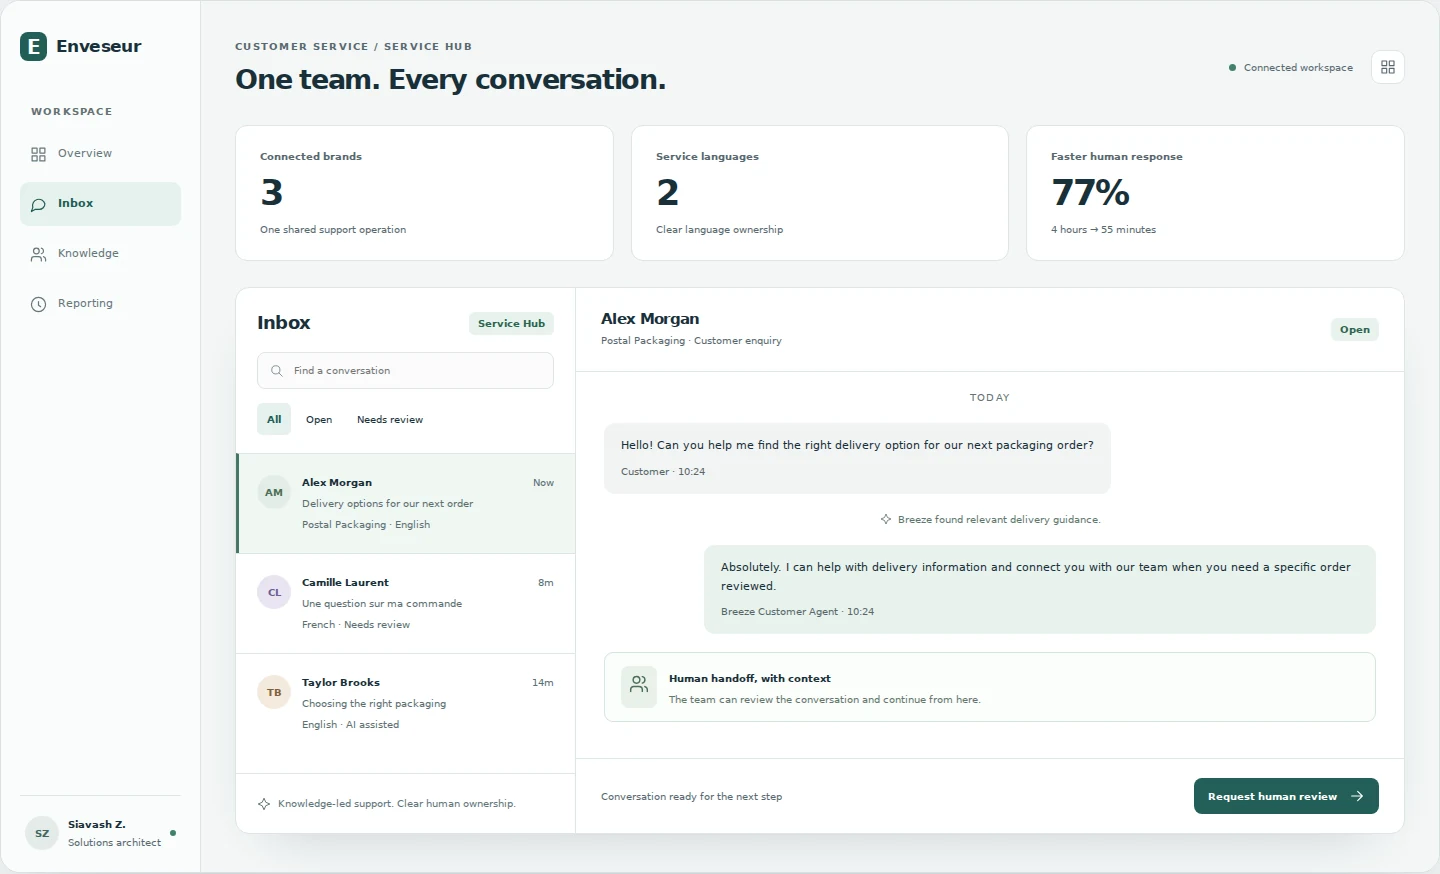Click the customer message about delivery option
1440x874 pixels.
click(x=857, y=458)
